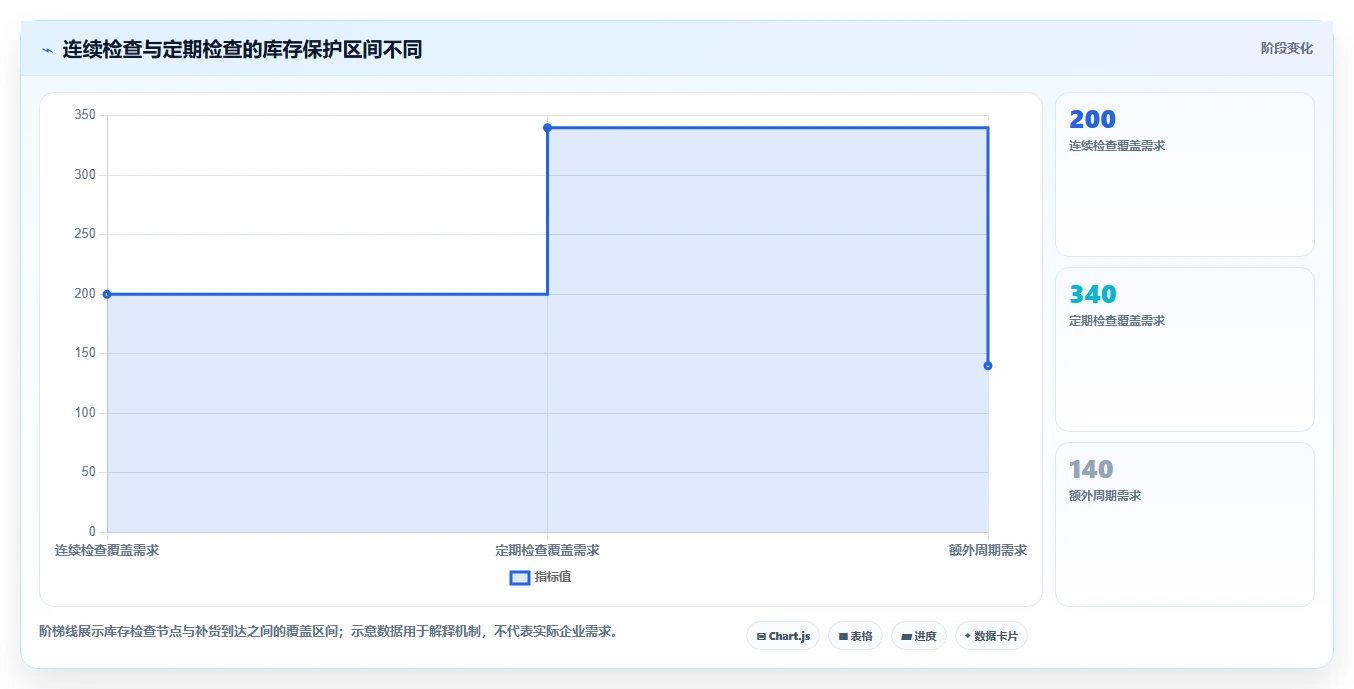Click card label 额外周期需求
Screen dimensions: 1354x689
tap(1105, 496)
